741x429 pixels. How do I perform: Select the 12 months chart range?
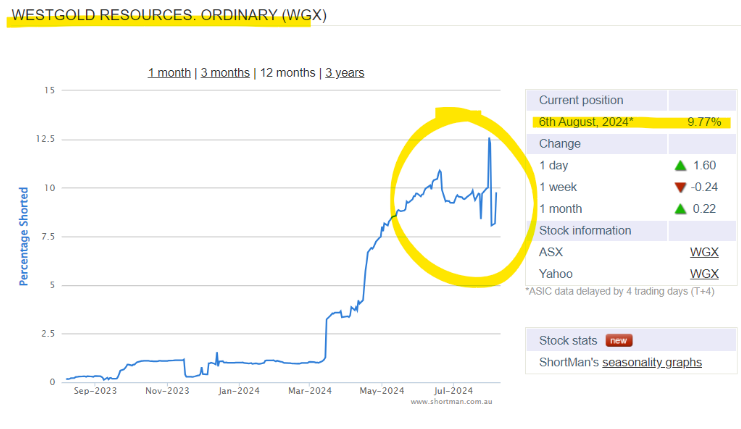coord(287,73)
